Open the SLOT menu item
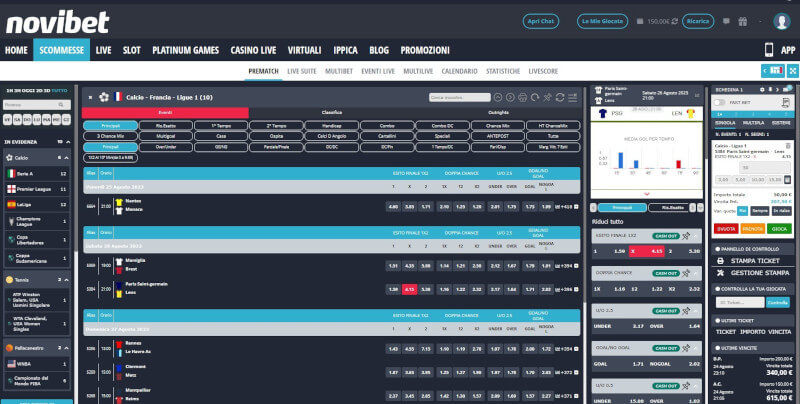800x404 pixels. (132, 49)
